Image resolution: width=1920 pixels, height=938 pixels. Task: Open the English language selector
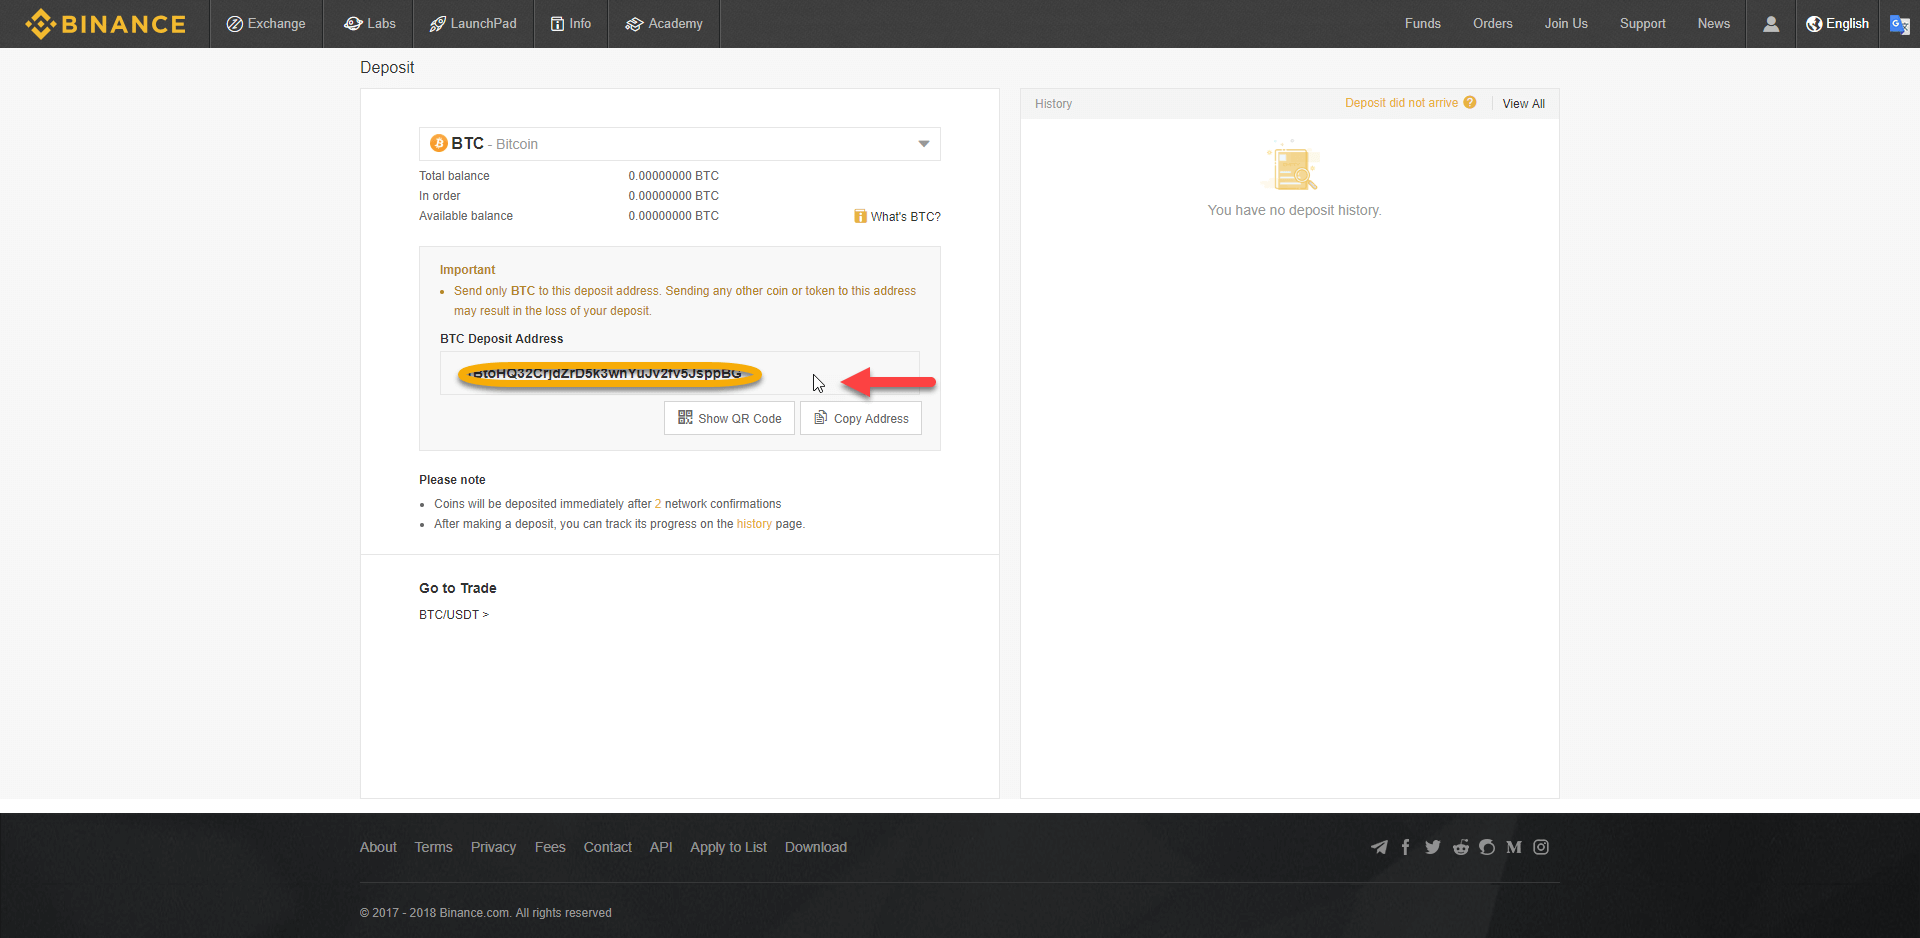1837,24
